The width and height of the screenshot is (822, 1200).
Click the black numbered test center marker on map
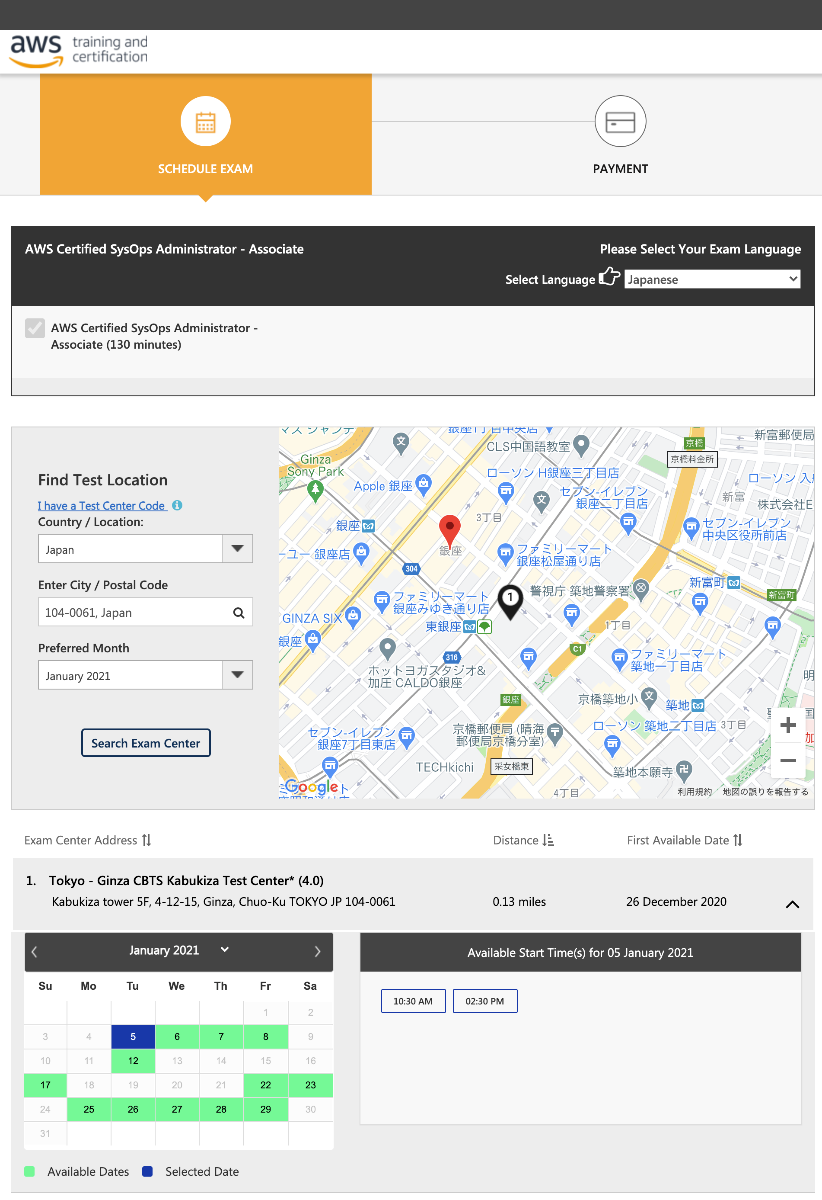[x=510, y=602]
